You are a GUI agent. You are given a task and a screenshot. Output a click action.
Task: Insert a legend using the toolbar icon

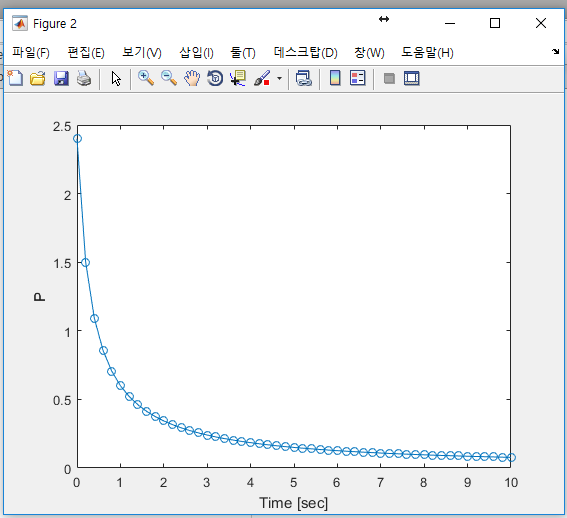[358, 78]
